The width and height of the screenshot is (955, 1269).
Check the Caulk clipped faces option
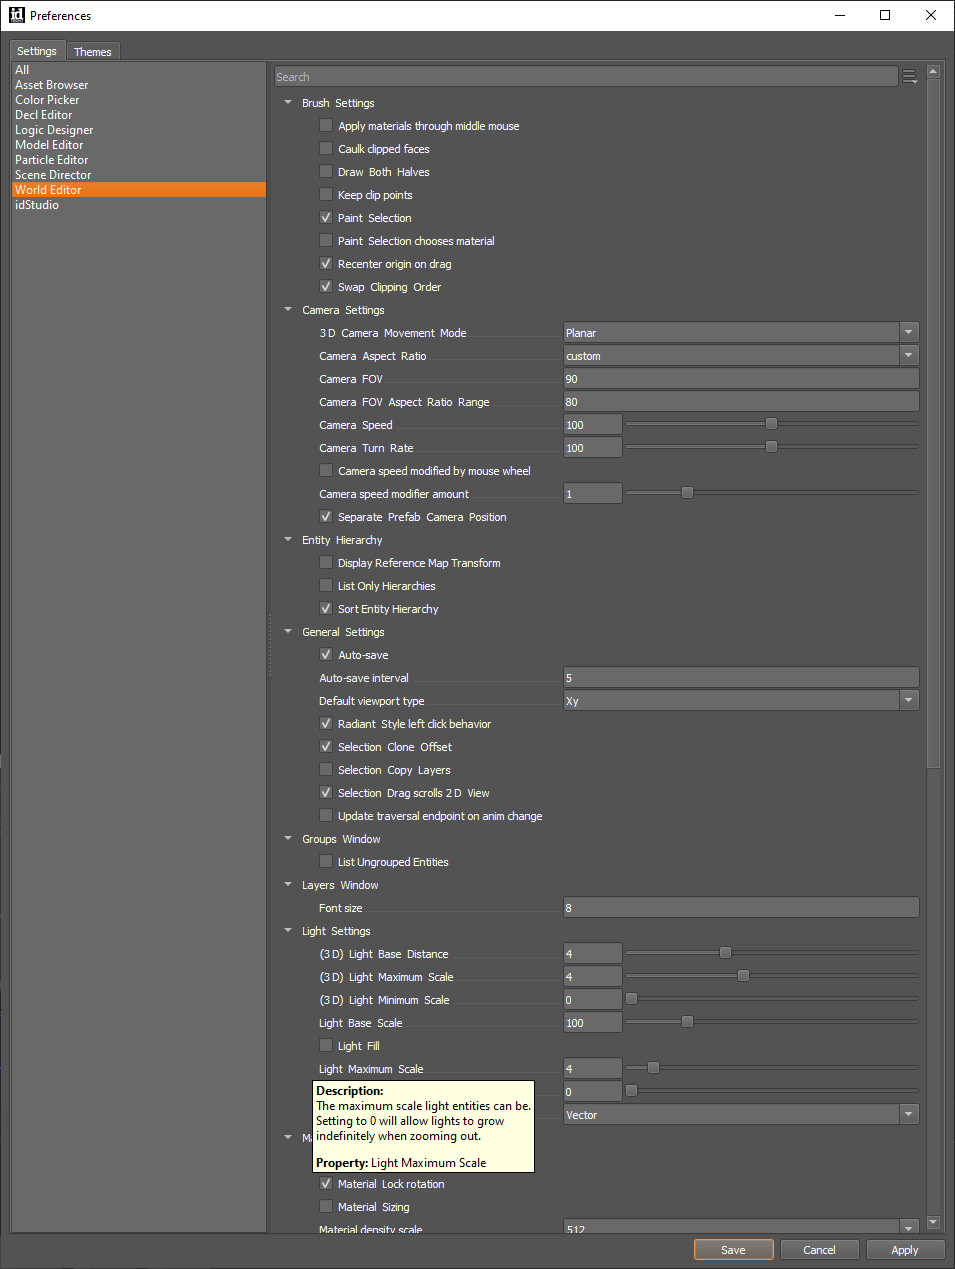(x=326, y=148)
